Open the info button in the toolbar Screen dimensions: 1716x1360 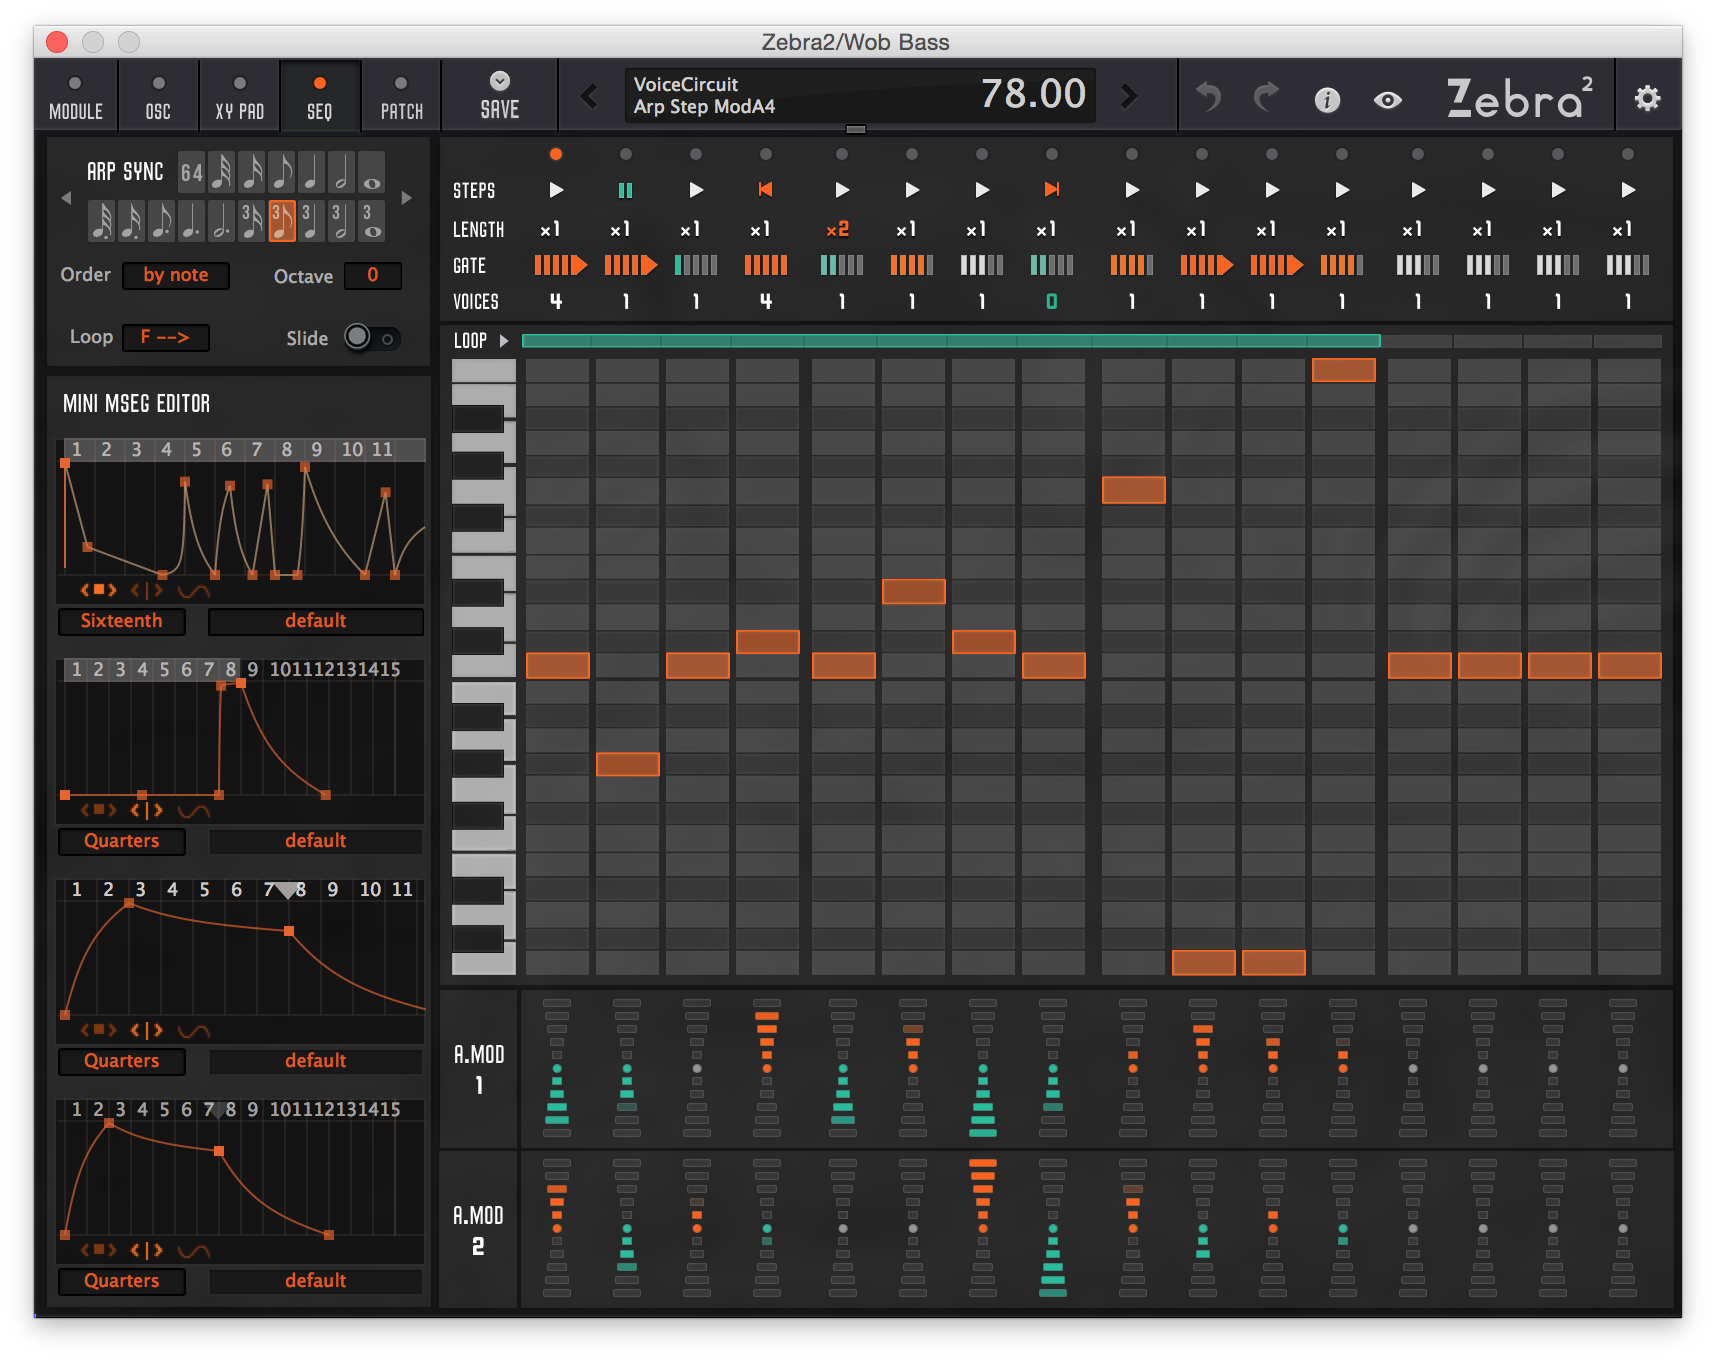1327,99
